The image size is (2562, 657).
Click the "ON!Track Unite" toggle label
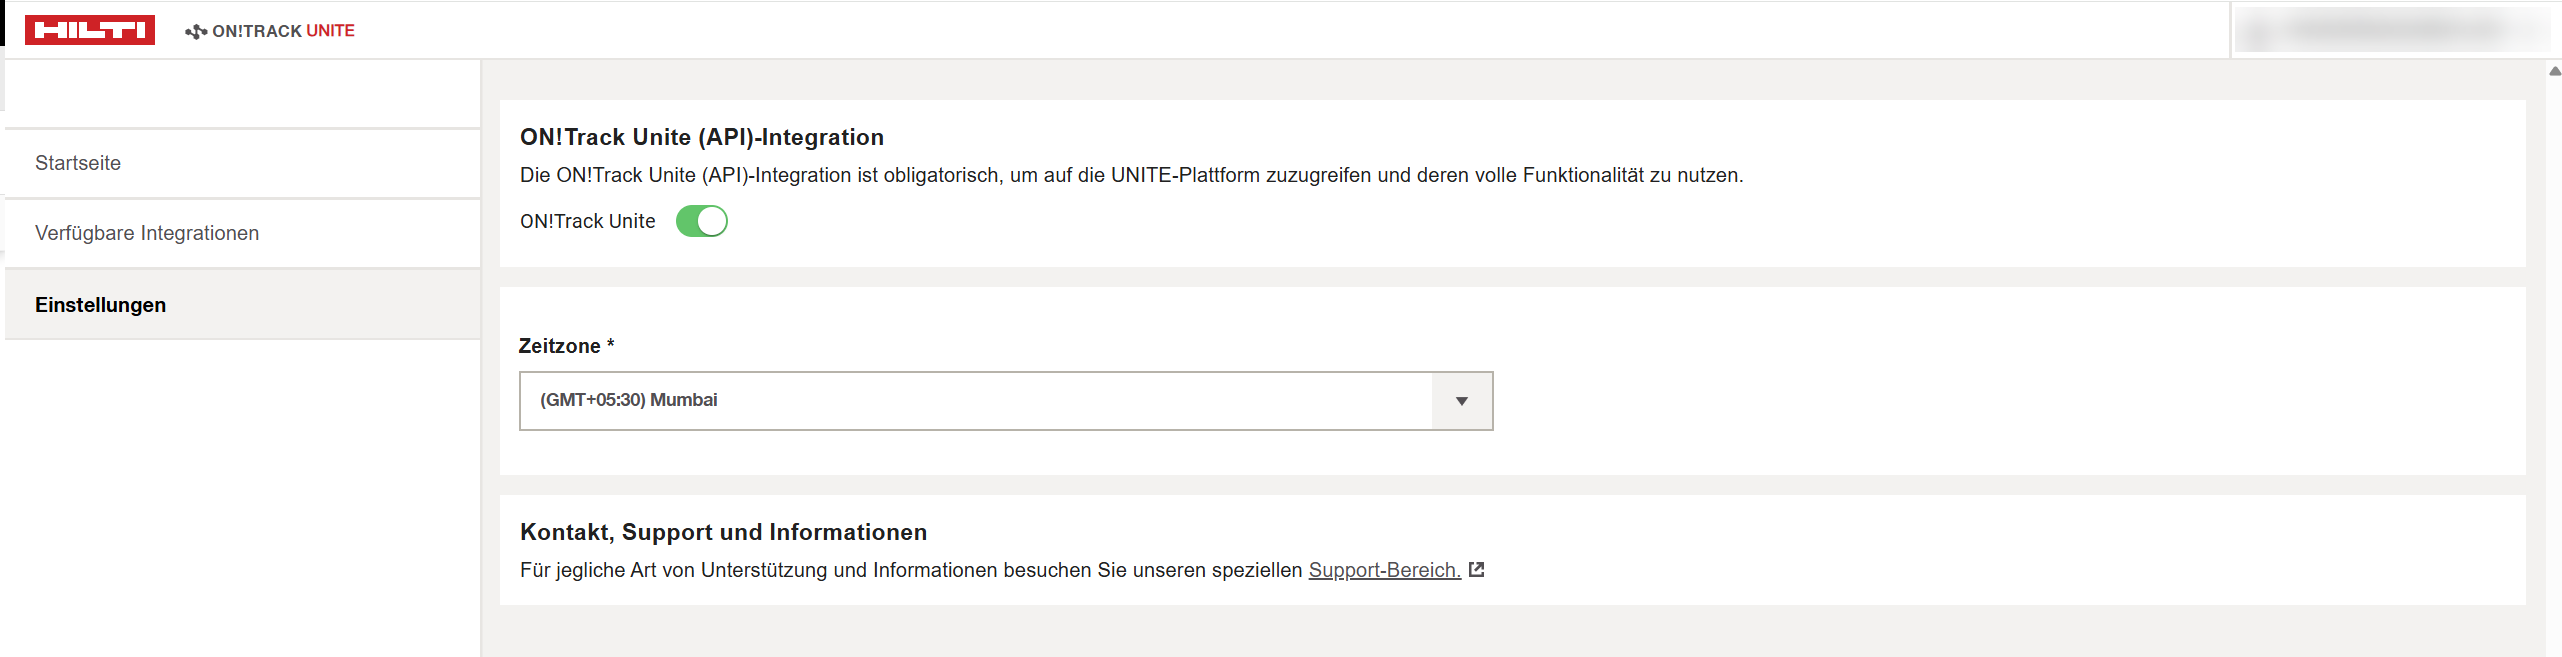(587, 221)
